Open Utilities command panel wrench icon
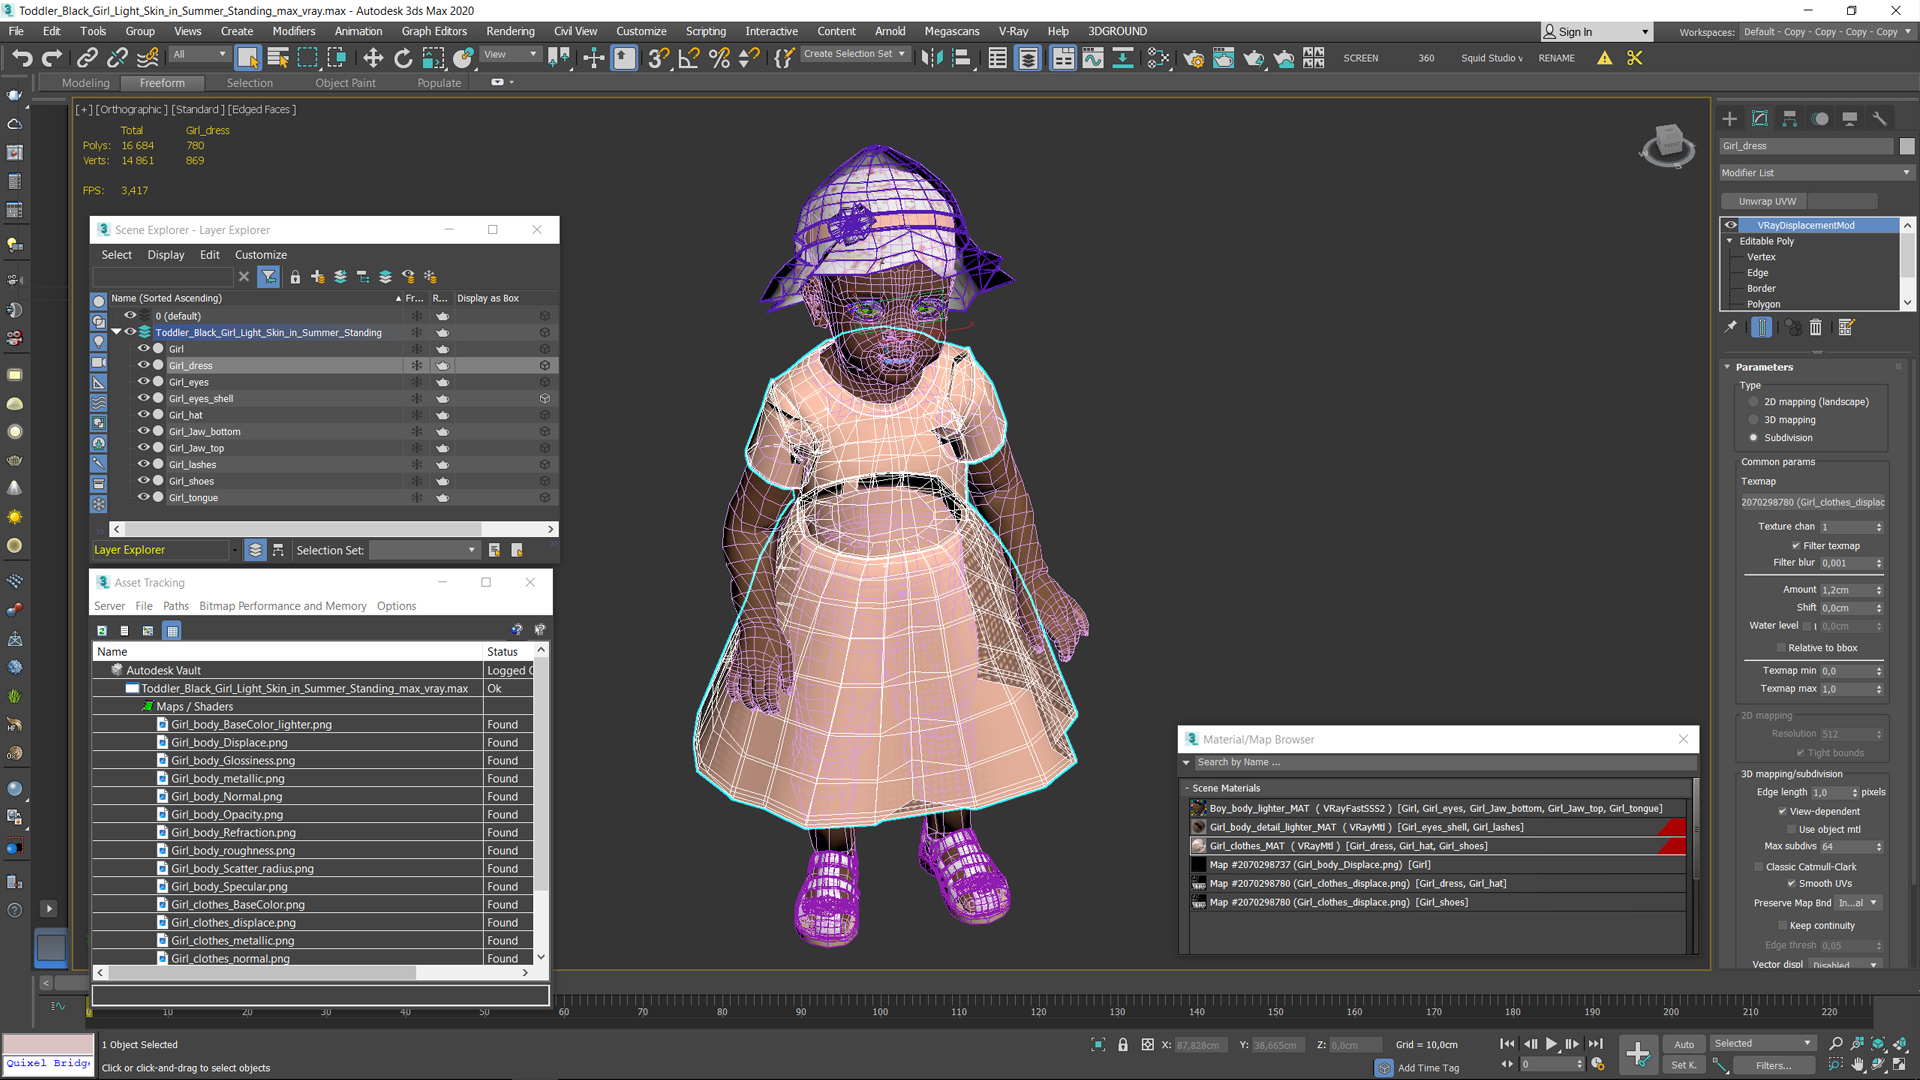This screenshot has height=1080, width=1920. pyautogui.click(x=1880, y=119)
